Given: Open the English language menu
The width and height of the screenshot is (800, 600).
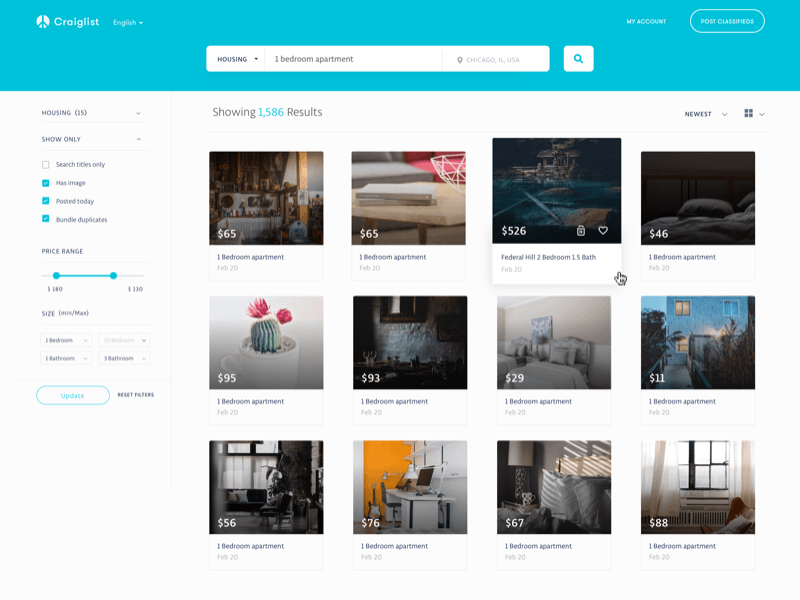Looking at the screenshot, I should [126, 20].
